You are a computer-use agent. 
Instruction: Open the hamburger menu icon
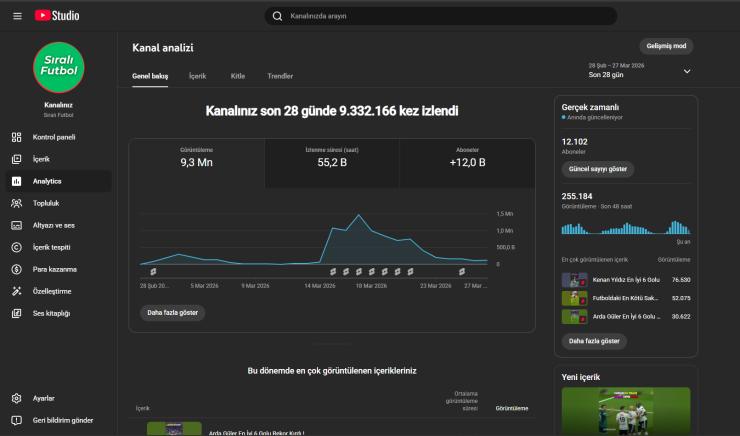(x=16, y=15)
